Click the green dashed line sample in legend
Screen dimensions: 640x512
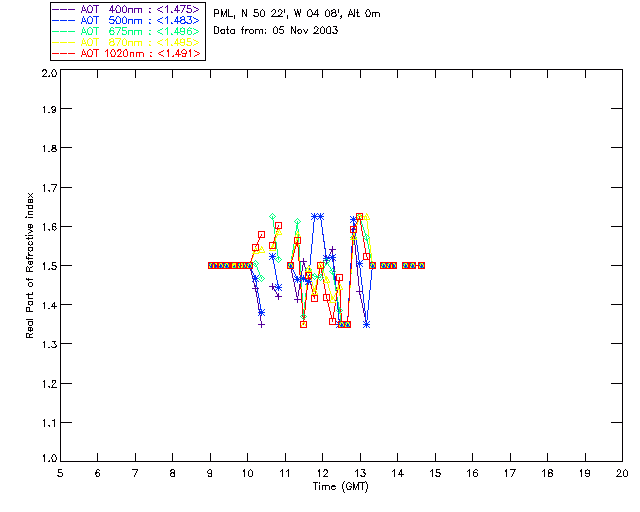[64, 31]
